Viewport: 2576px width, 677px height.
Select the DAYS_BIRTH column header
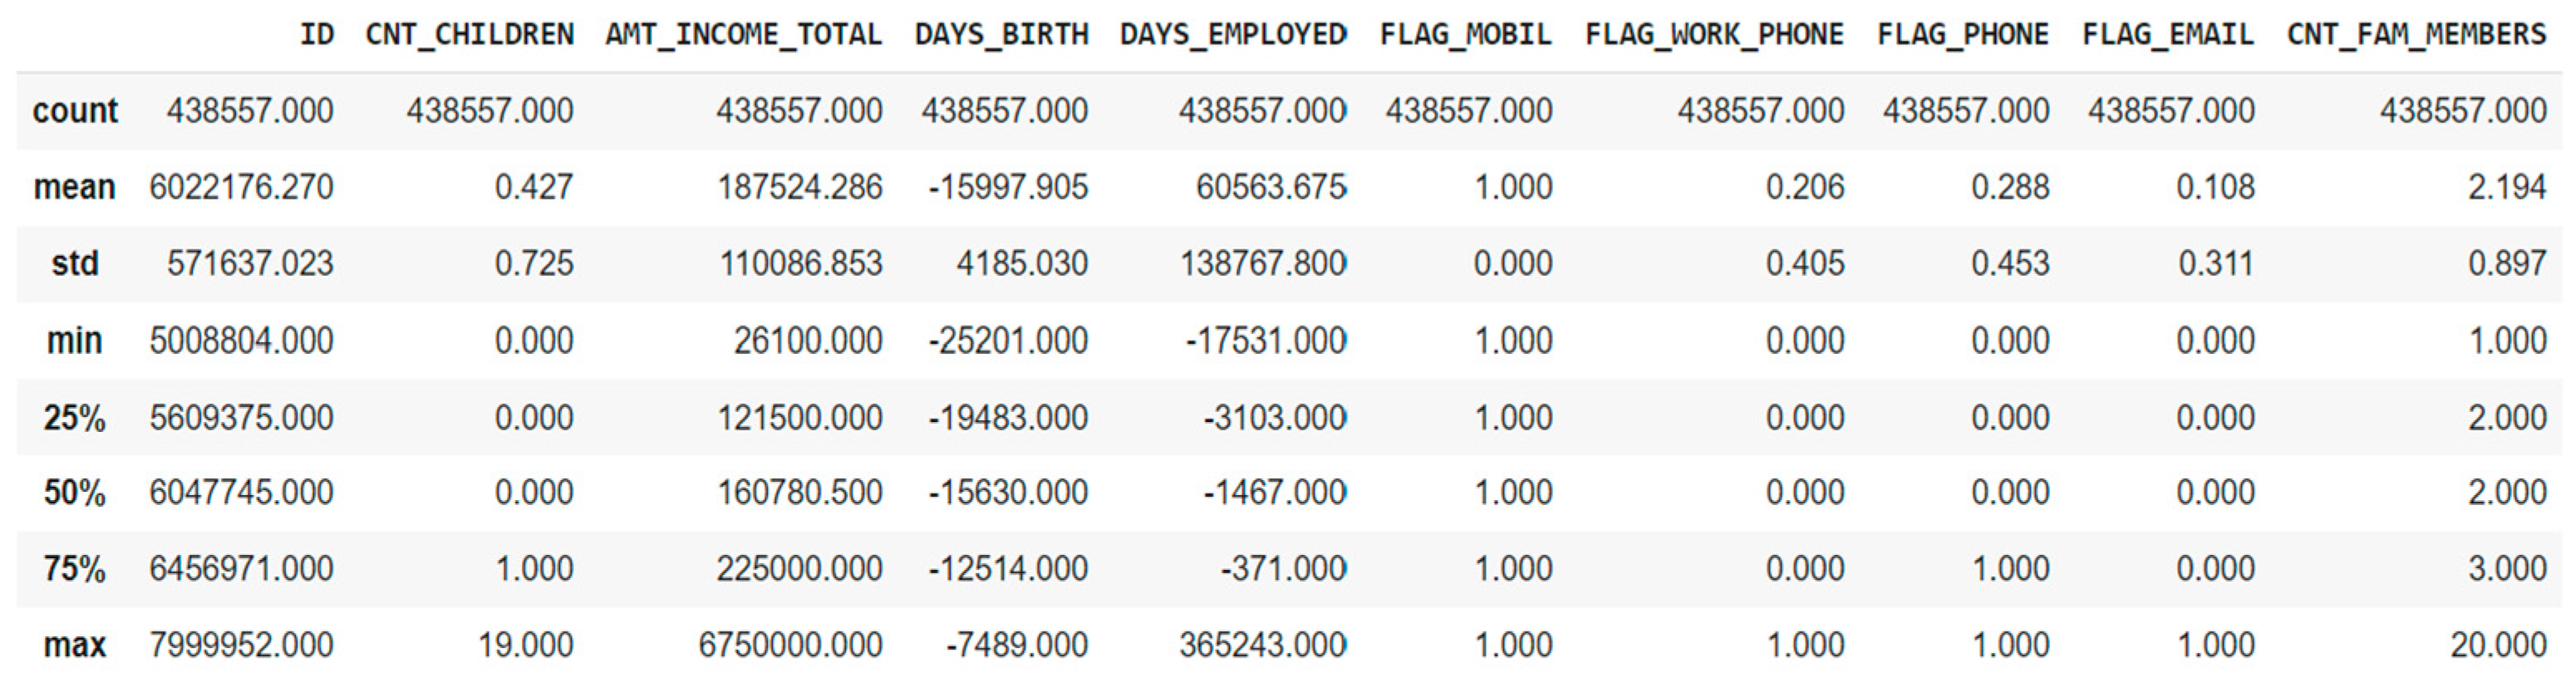[1001, 35]
